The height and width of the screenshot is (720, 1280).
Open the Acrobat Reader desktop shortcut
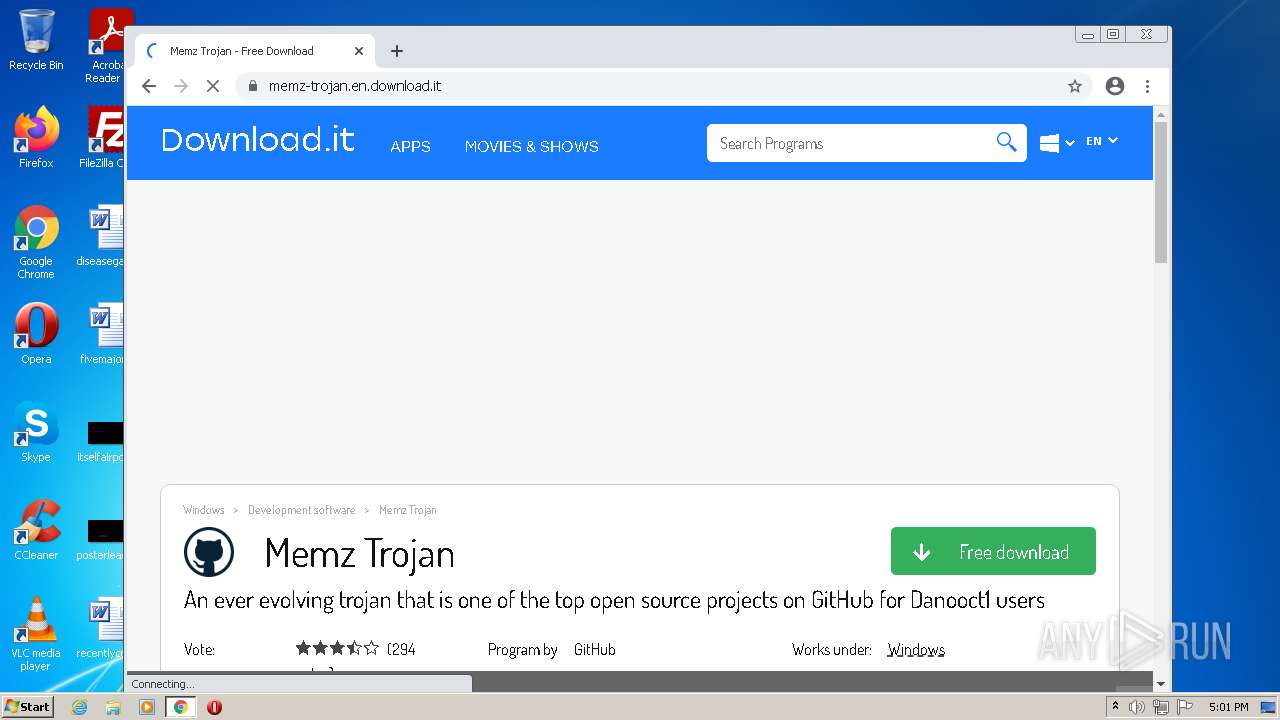(106, 46)
